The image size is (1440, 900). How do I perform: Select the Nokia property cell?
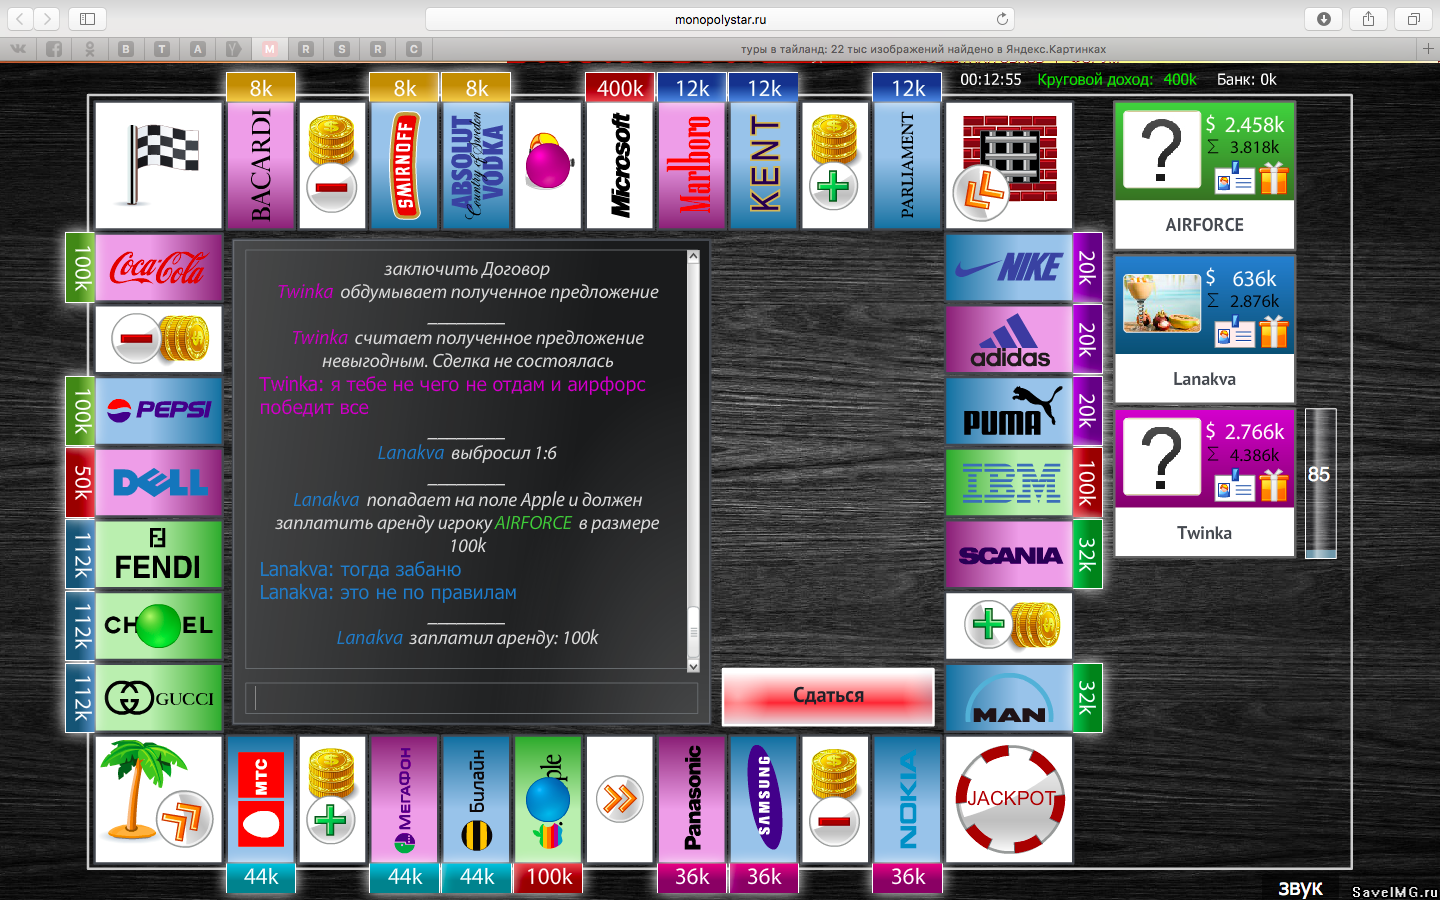(909, 800)
